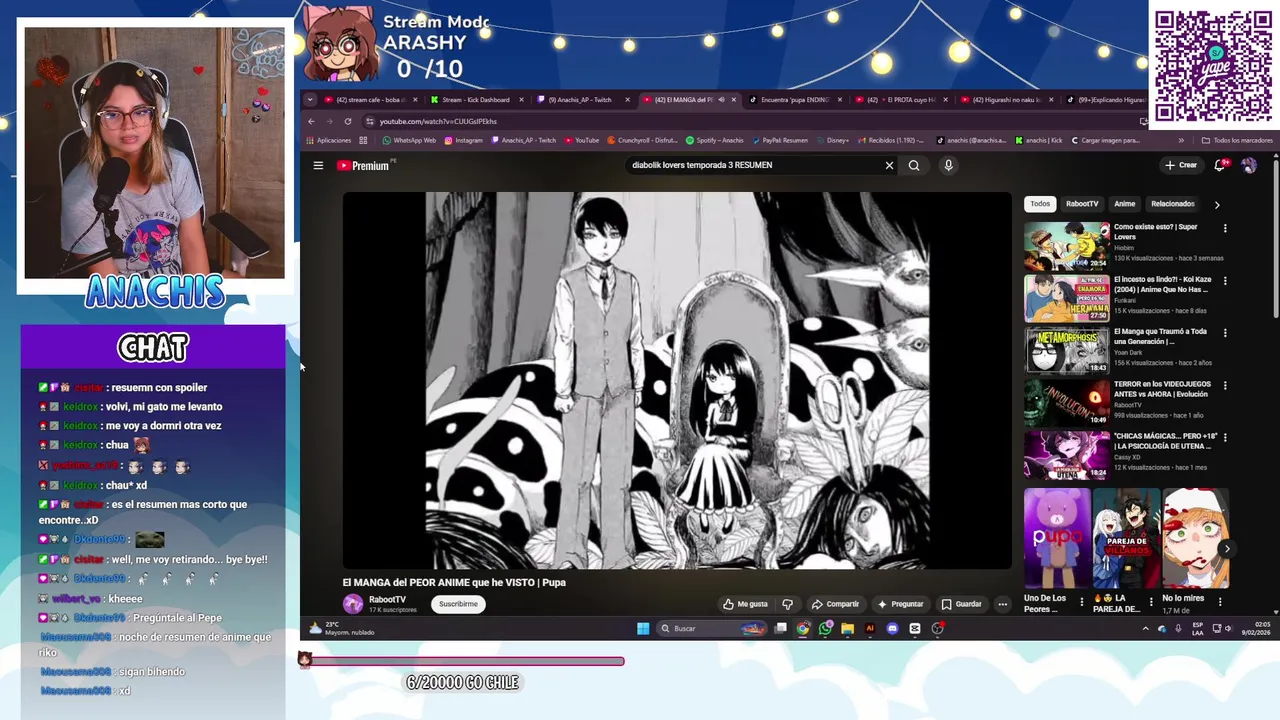Go to the YouTube Premium home logo
Viewport: 1280px width, 720px height.
point(364,166)
